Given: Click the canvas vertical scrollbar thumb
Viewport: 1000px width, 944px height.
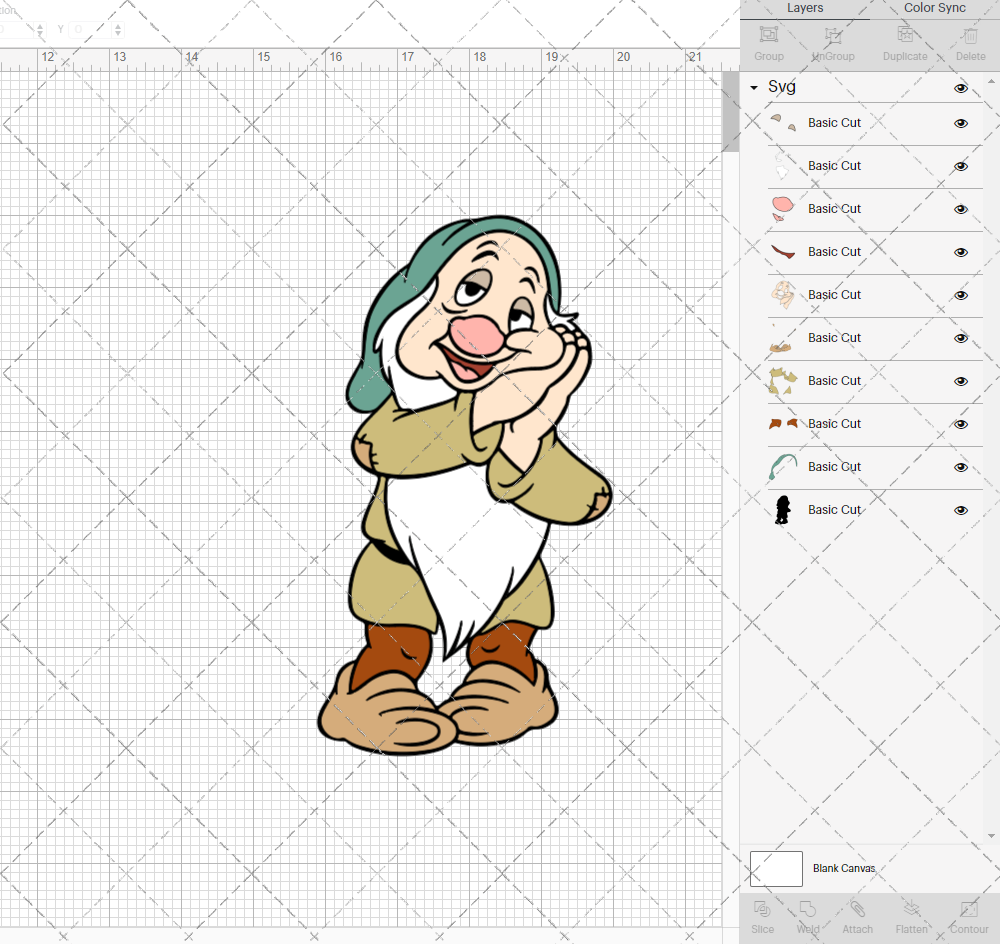Looking at the screenshot, I should 730,112.
